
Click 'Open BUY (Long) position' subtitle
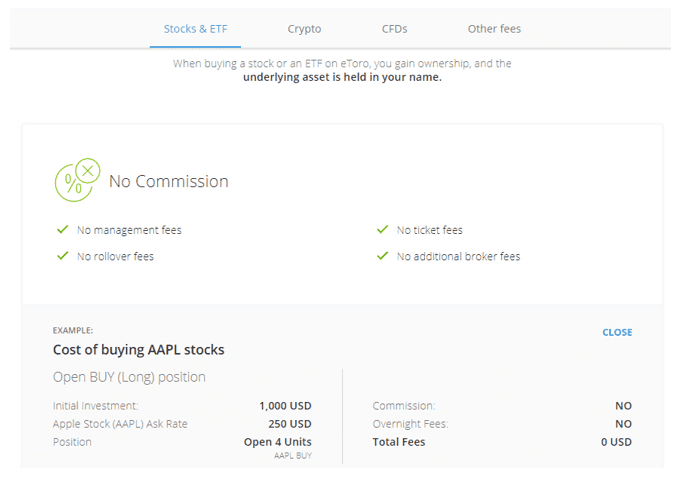click(129, 377)
